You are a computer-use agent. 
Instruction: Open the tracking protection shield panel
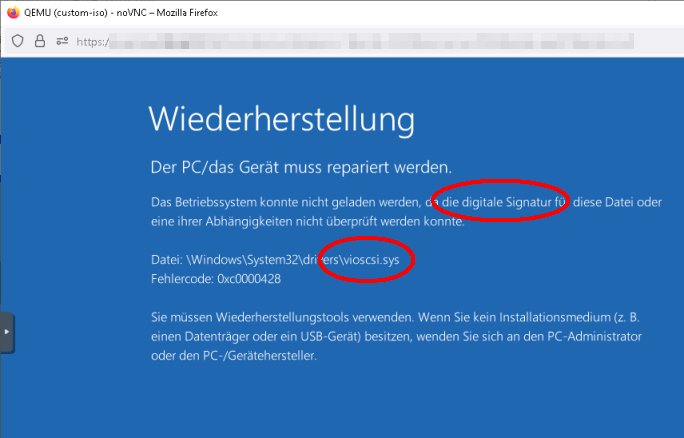click(17, 41)
